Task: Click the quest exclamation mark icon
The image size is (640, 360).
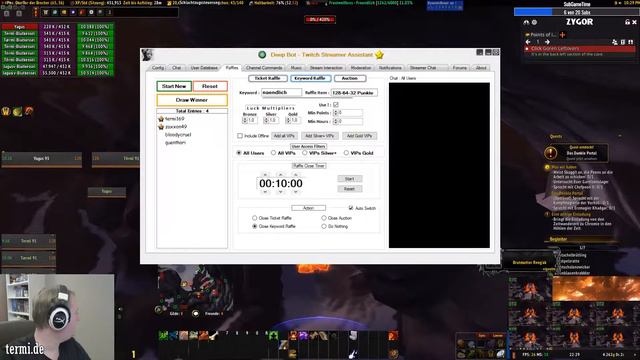Action: coord(551,153)
